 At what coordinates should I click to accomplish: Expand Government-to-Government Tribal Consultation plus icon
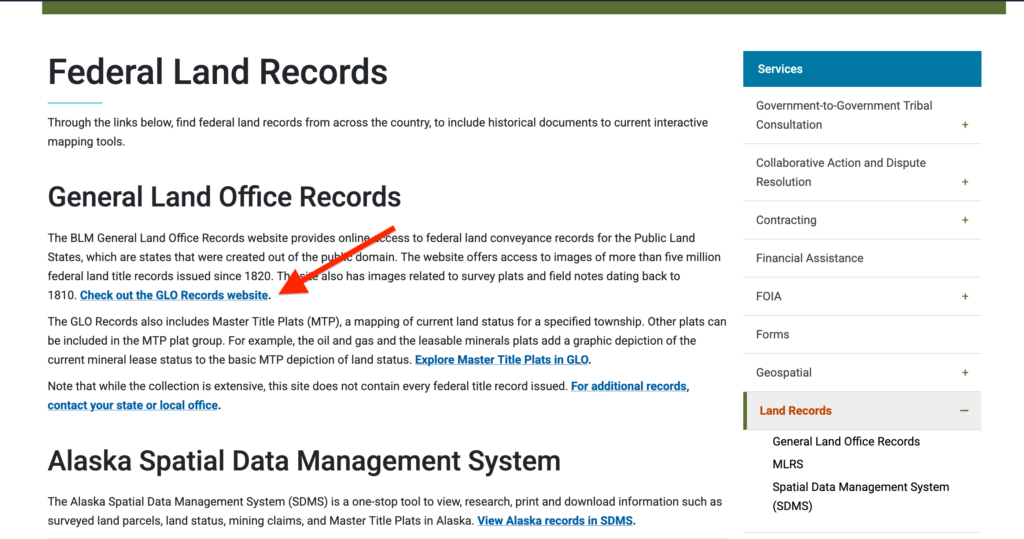click(965, 125)
